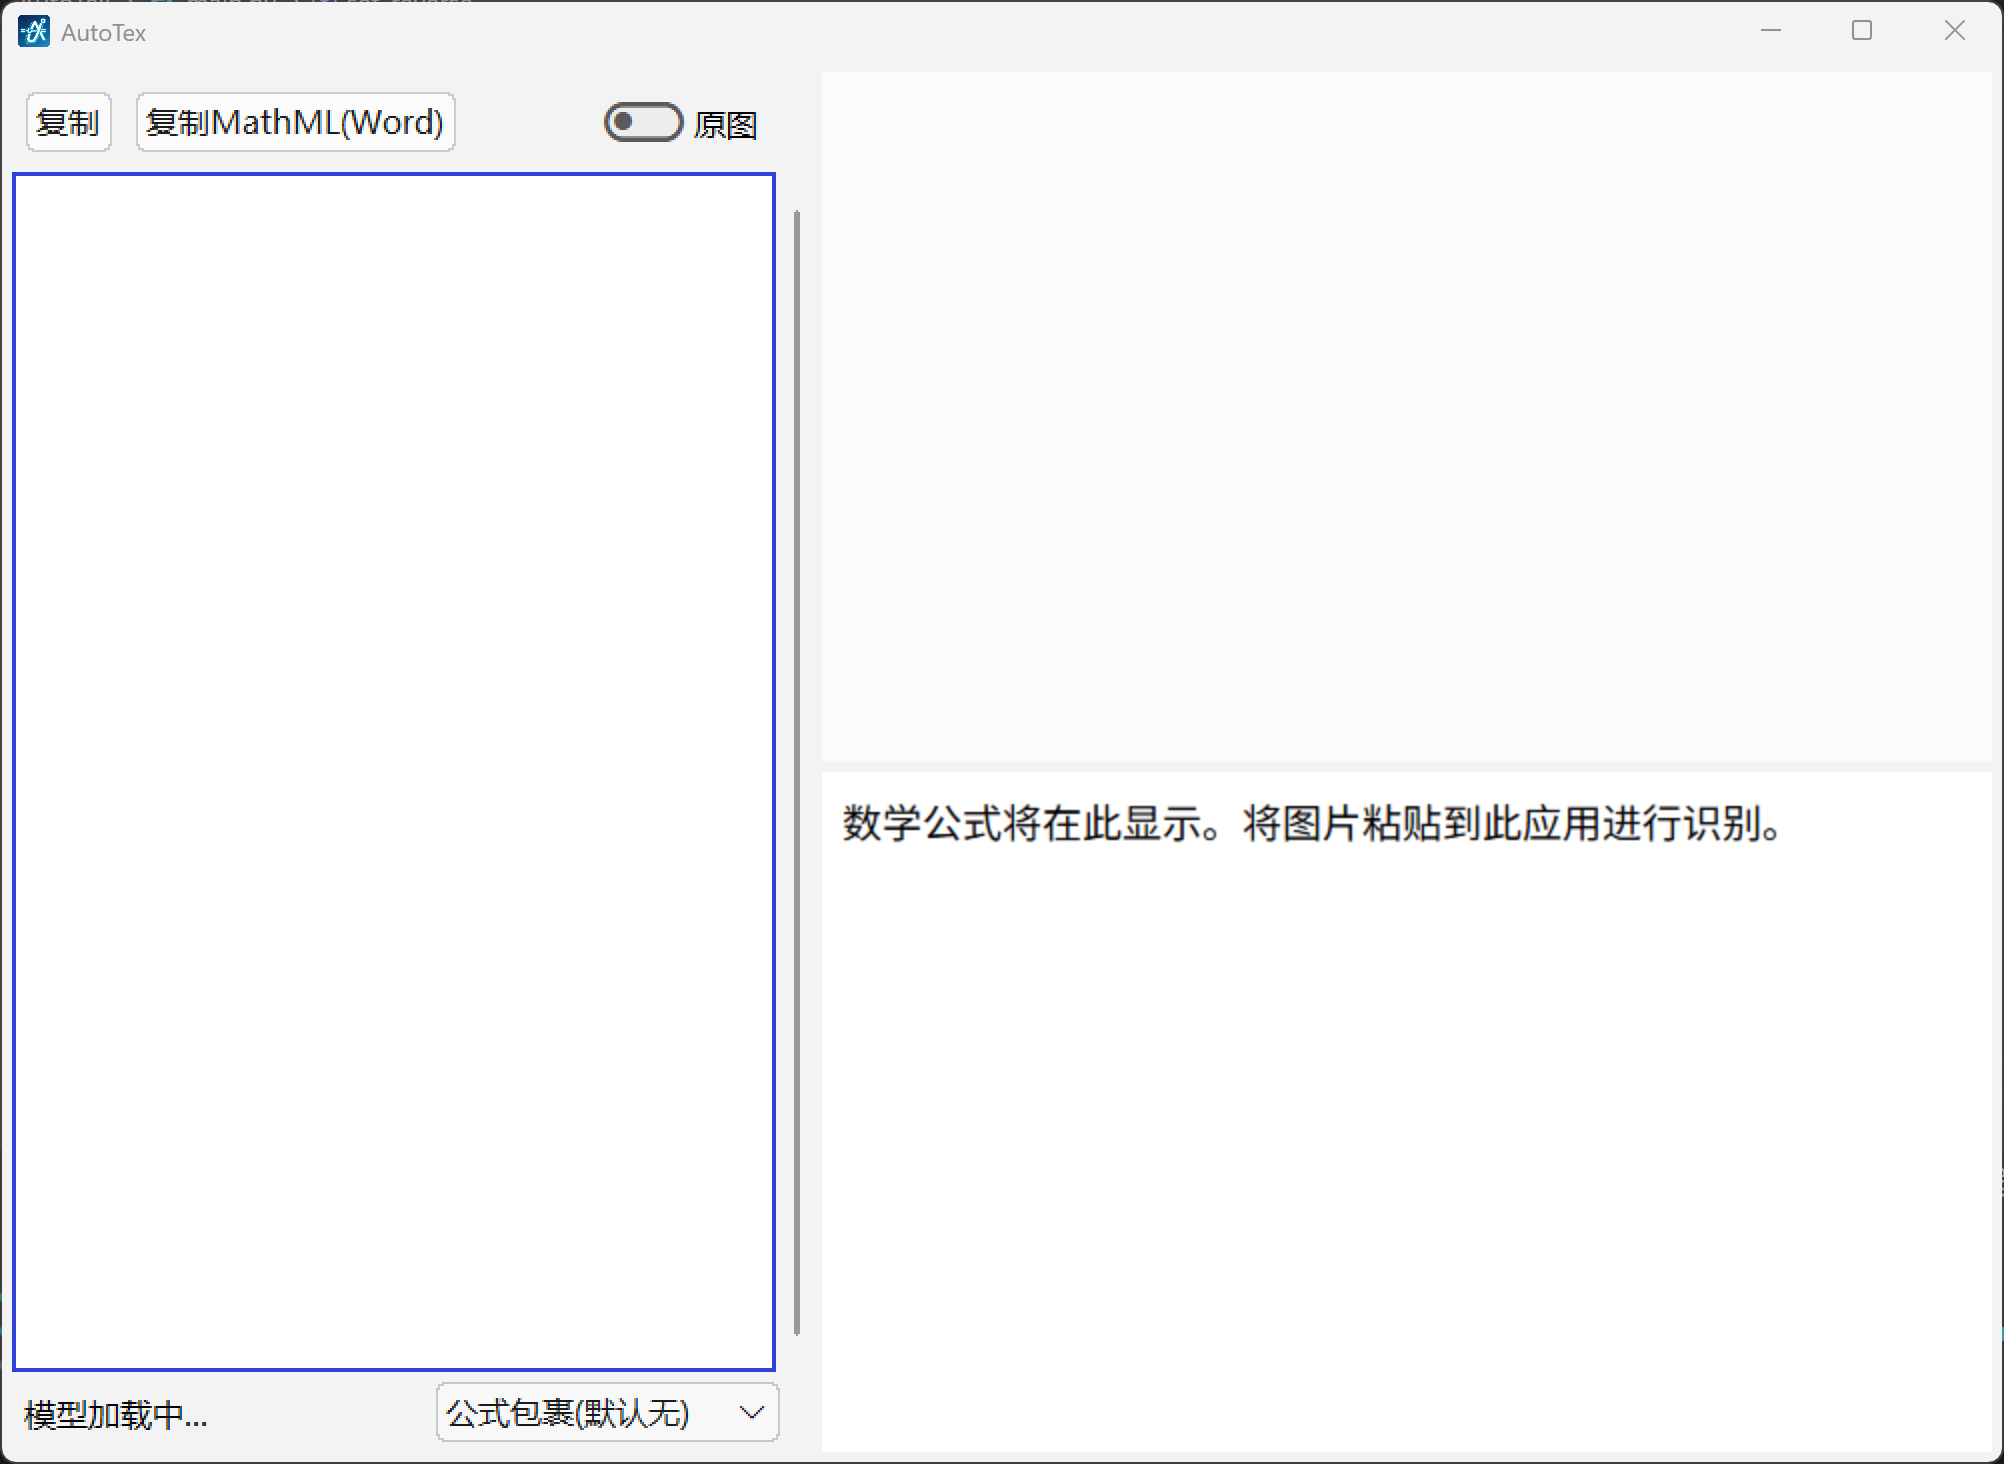Click the chevron on the formula wrap dropdown
Viewport: 2004px width, 1464px height.
coord(749,1413)
